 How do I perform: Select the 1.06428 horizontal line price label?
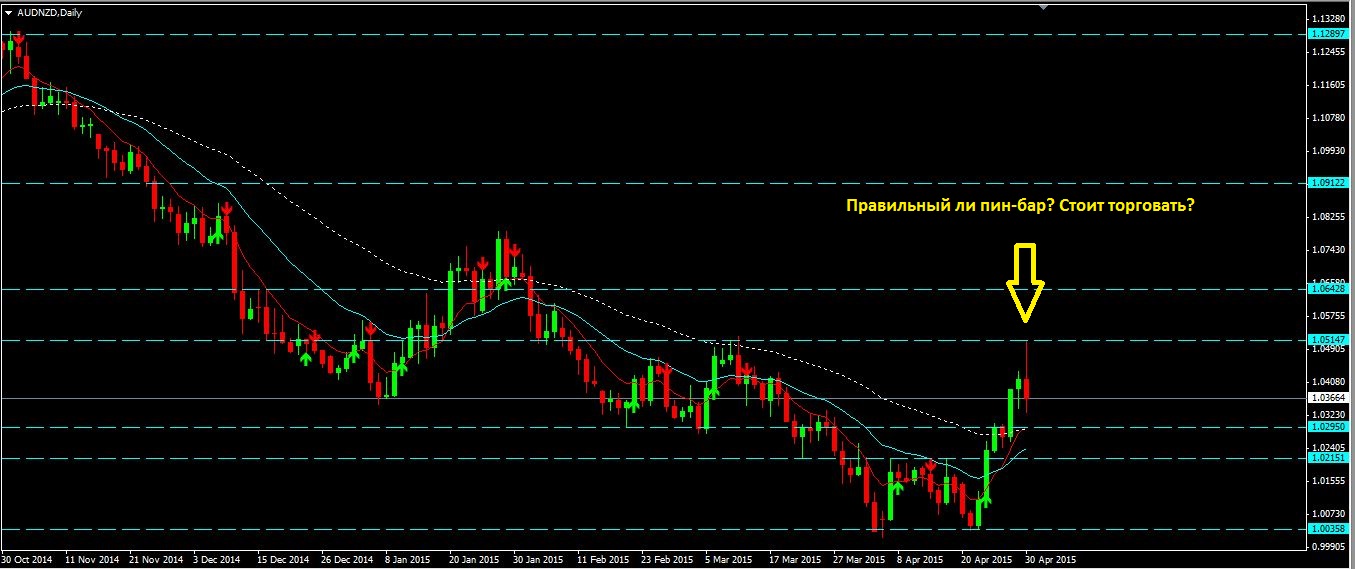coord(1329,288)
